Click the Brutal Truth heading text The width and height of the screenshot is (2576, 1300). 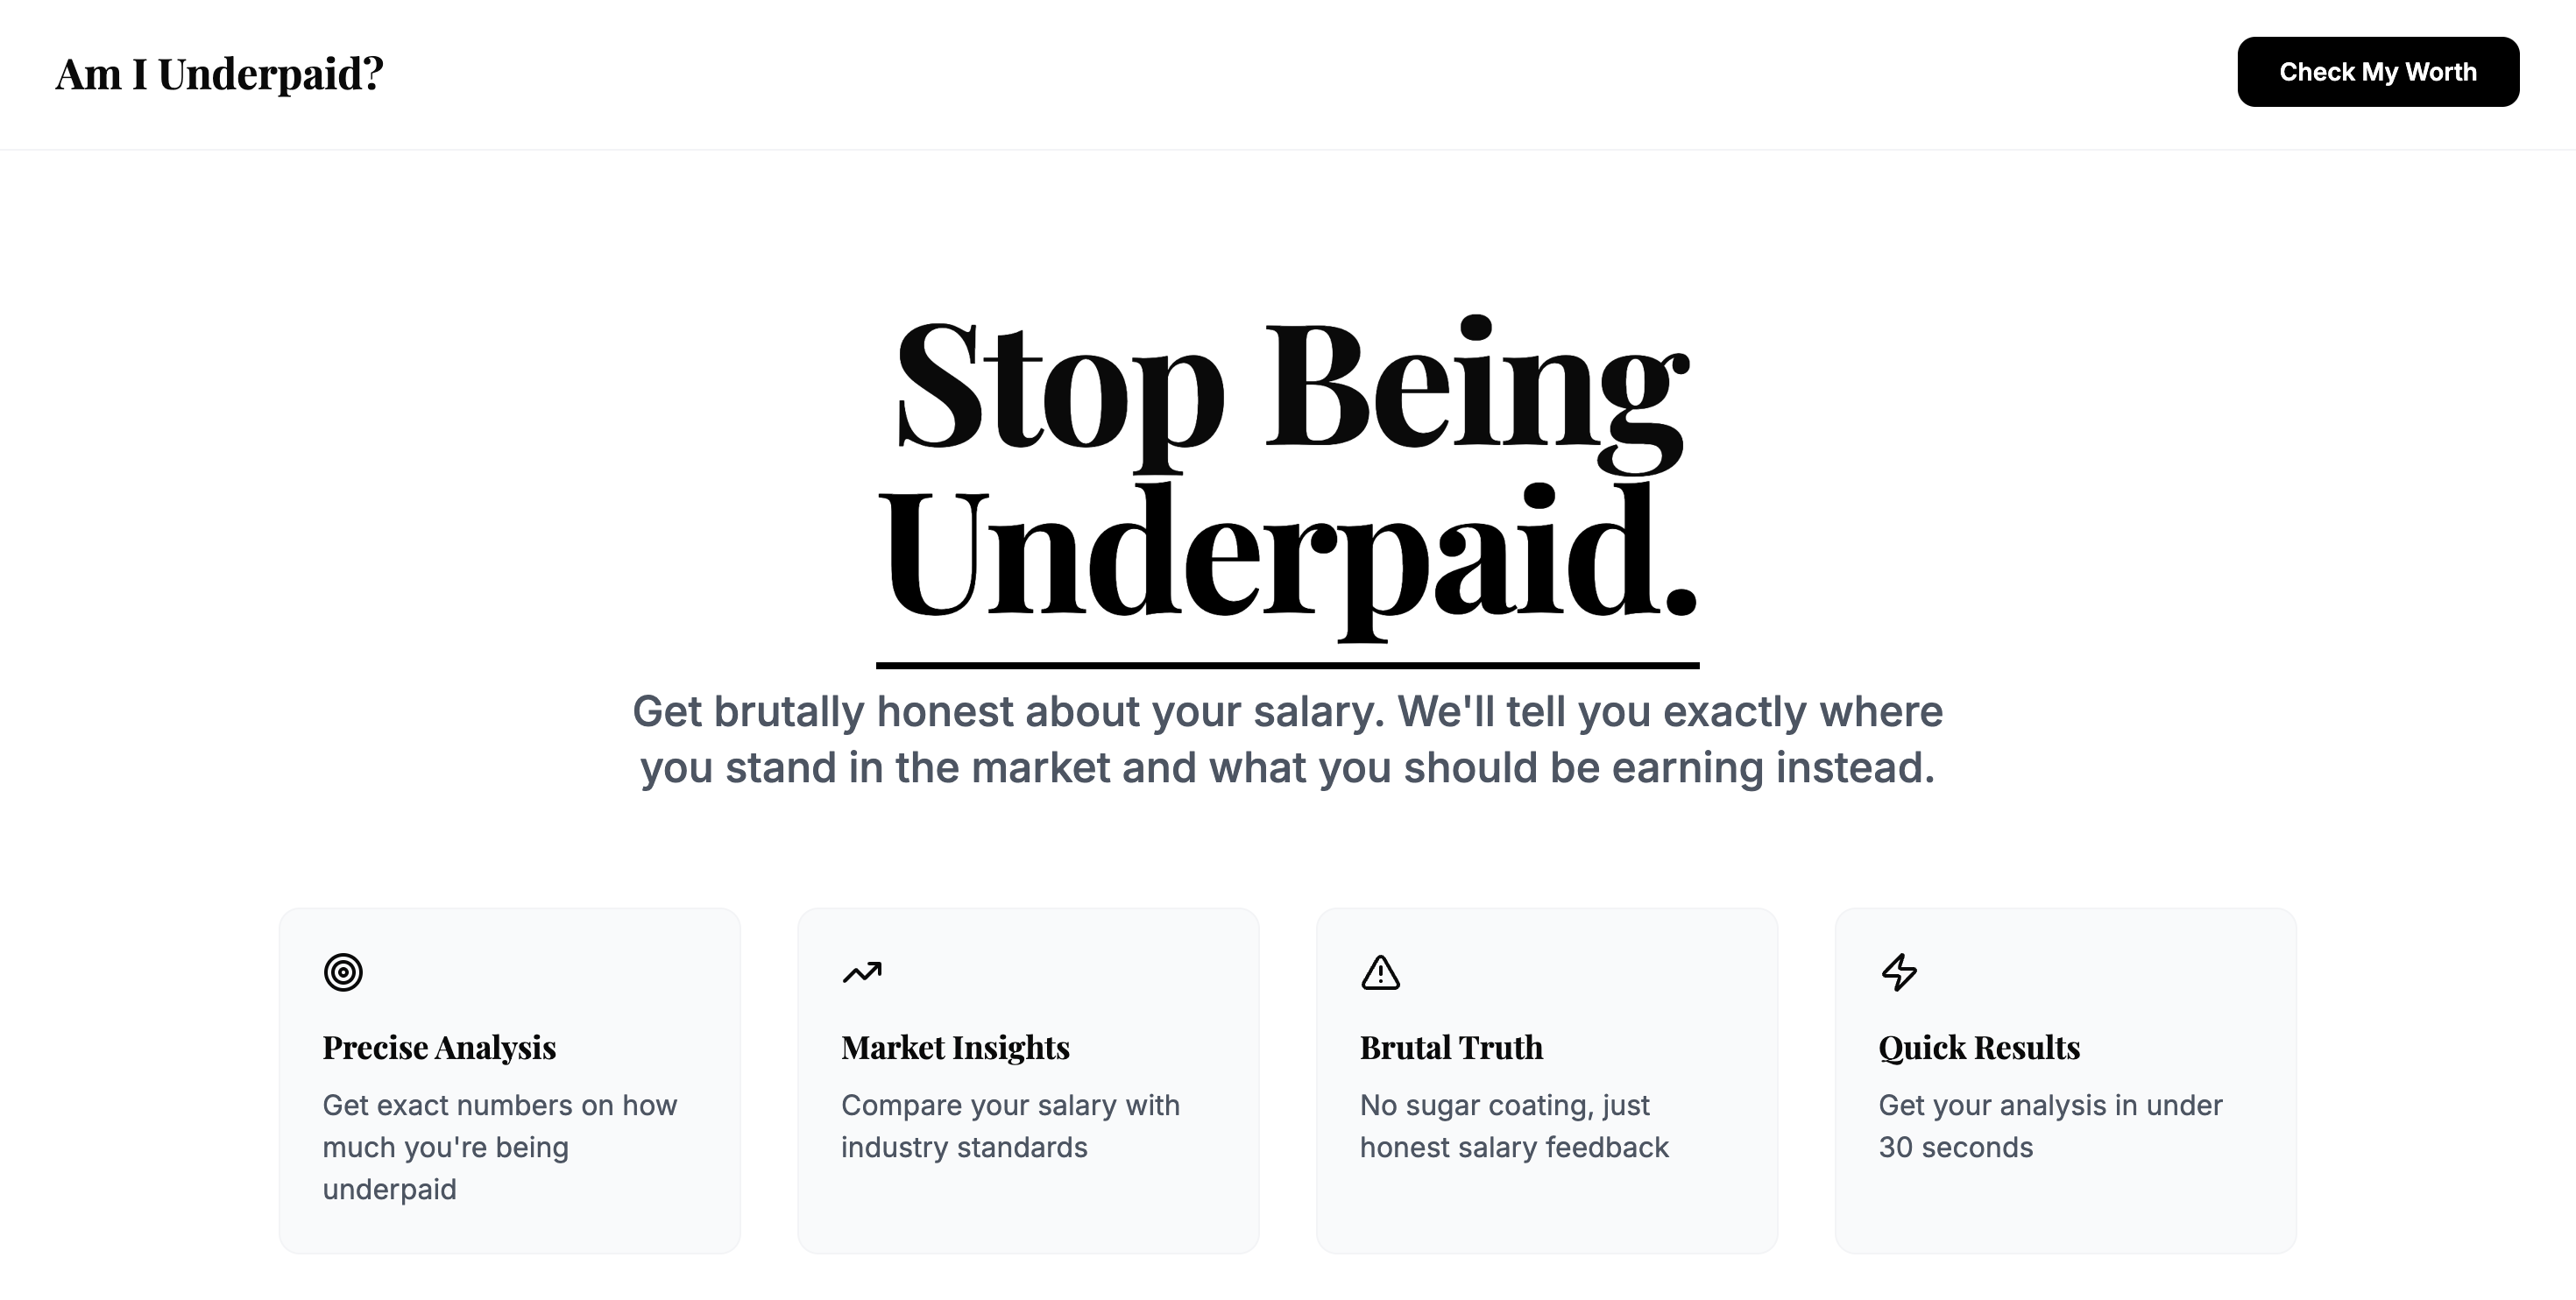pyautogui.click(x=1450, y=1048)
